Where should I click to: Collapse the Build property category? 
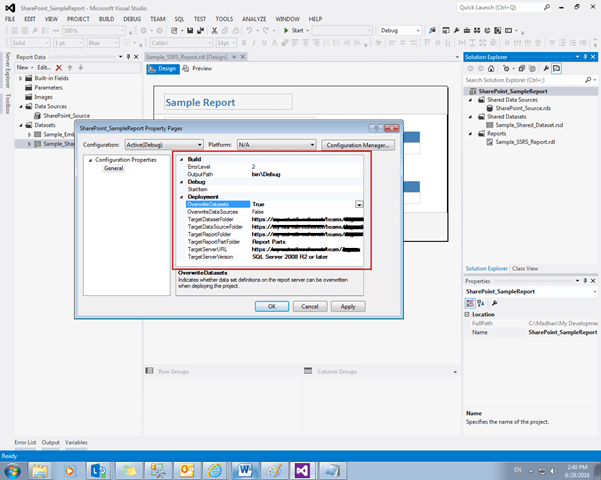coord(181,159)
